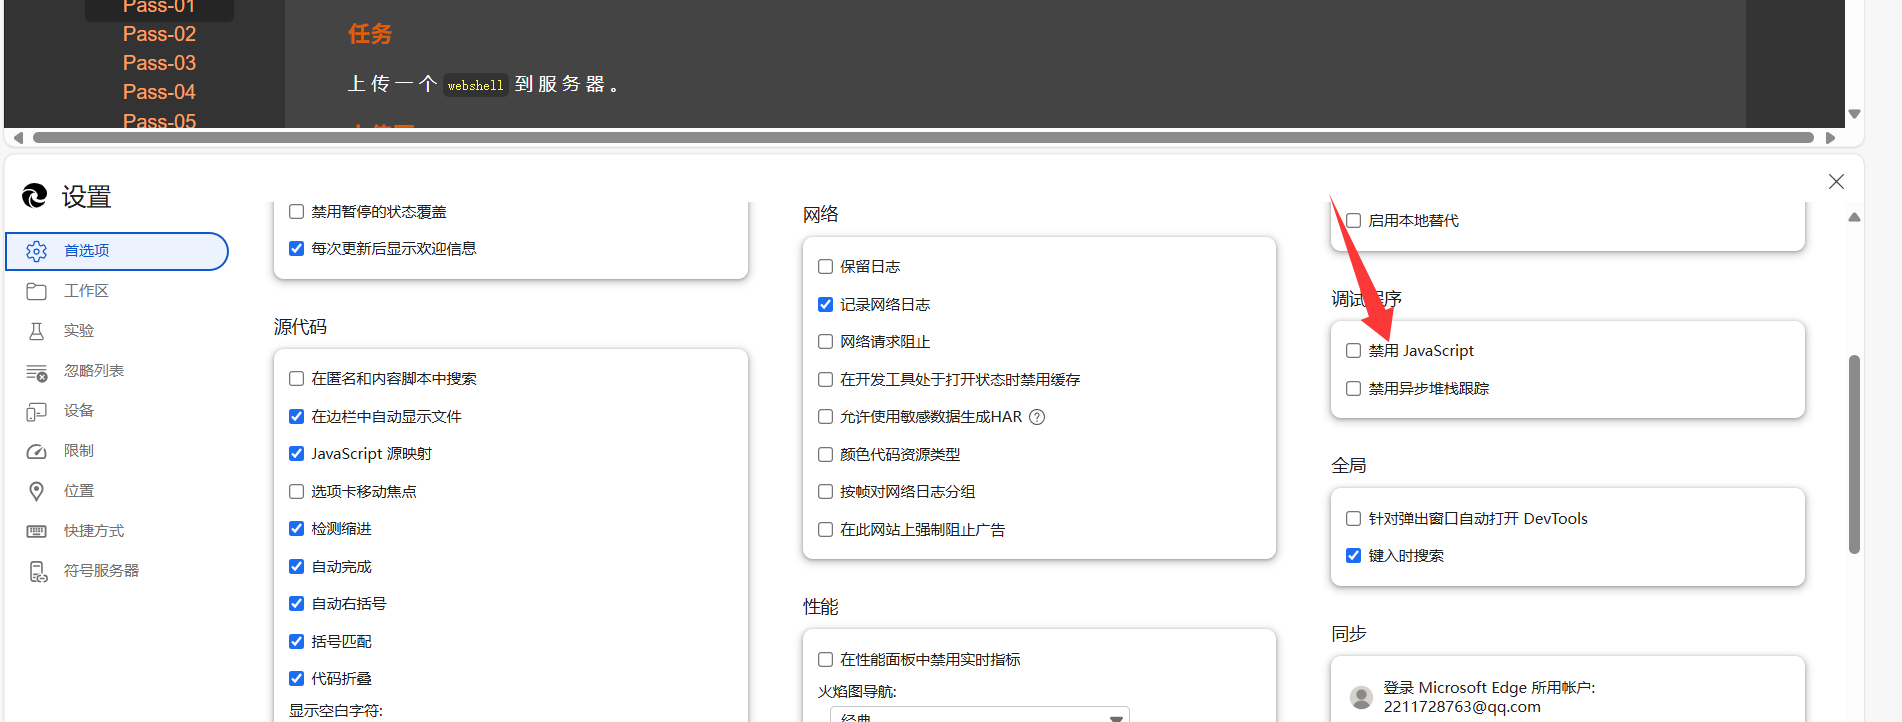Uncheck JavaScript 源映射
The height and width of the screenshot is (722, 1902).
[296, 454]
